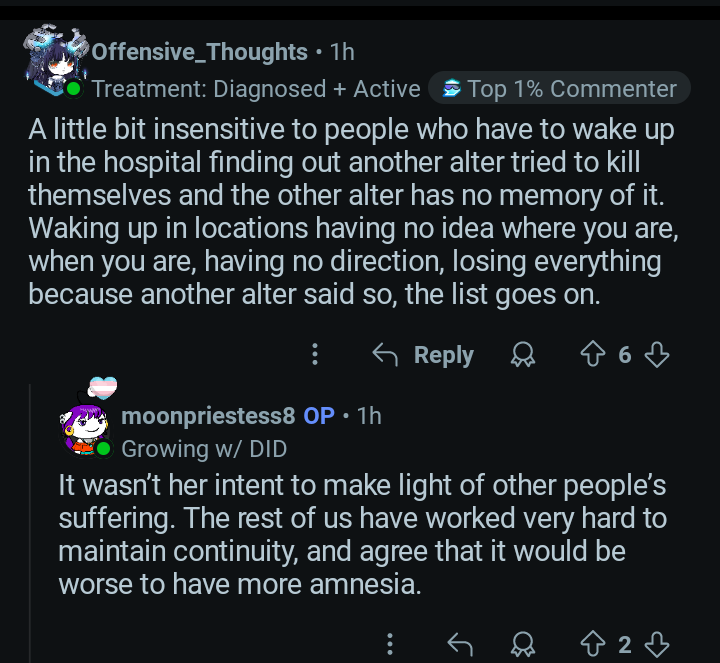
Task: Open the Offensive_Thoughts username profile
Action: pyautogui.click(x=199, y=52)
